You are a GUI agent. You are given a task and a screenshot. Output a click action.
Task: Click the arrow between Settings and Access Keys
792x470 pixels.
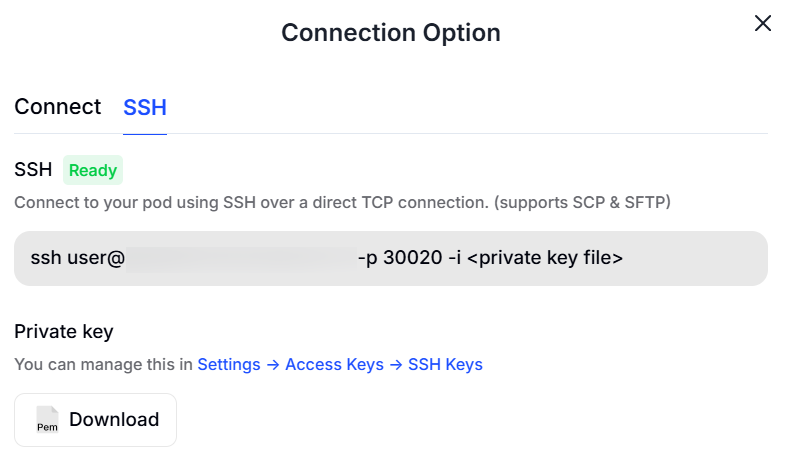click(273, 365)
